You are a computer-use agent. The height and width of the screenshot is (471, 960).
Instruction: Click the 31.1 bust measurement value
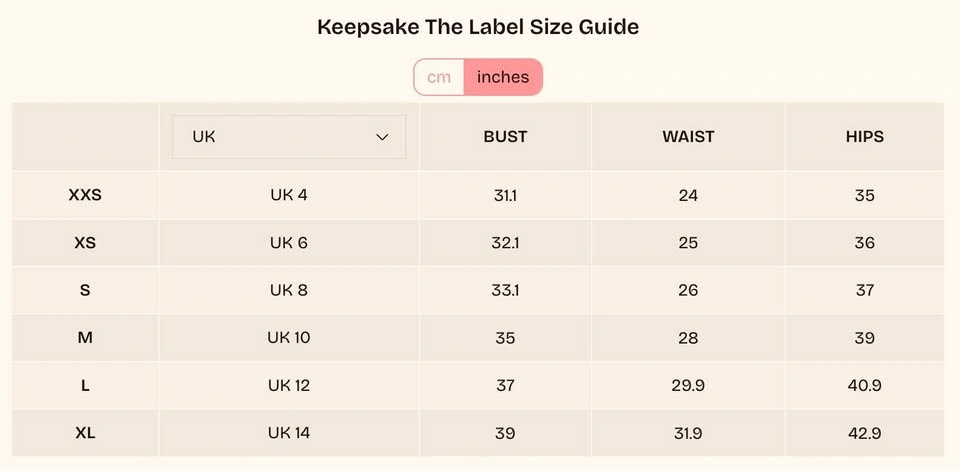tap(505, 195)
